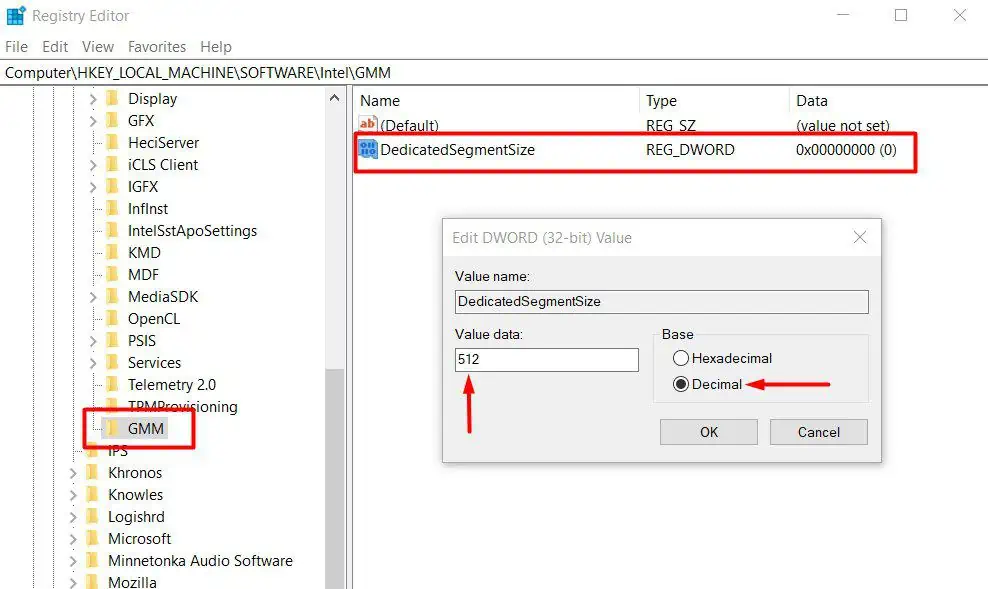This screenshot has height=589, width=988.
Task: Select the Decimal base option
Action: pyautogui.click(x=708, y=384)
